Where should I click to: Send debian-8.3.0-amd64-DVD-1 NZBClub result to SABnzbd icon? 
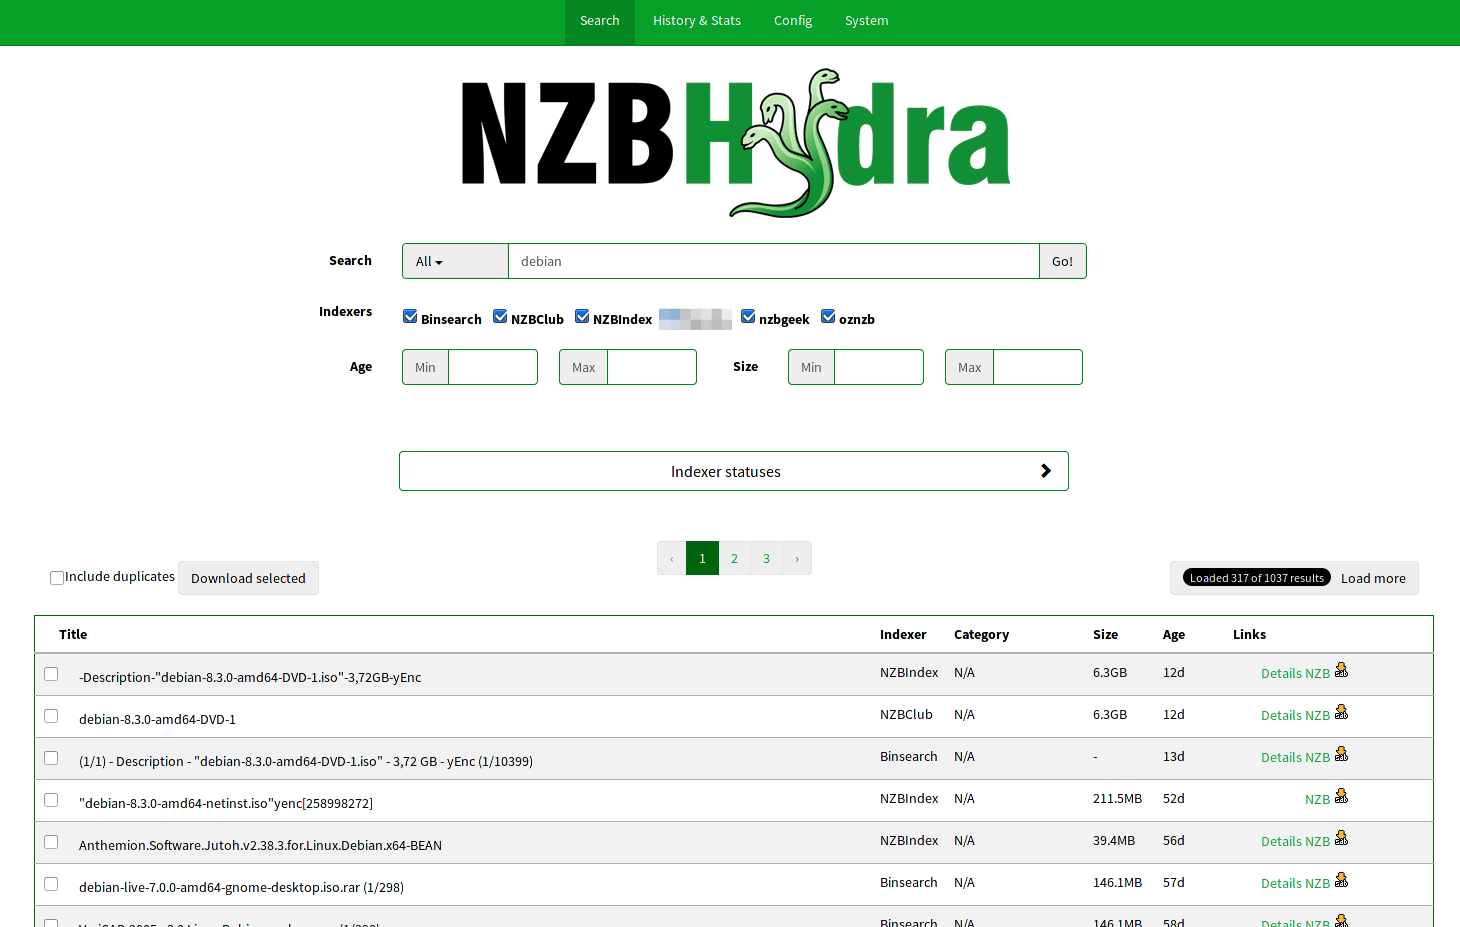[x=1341, y=713]
